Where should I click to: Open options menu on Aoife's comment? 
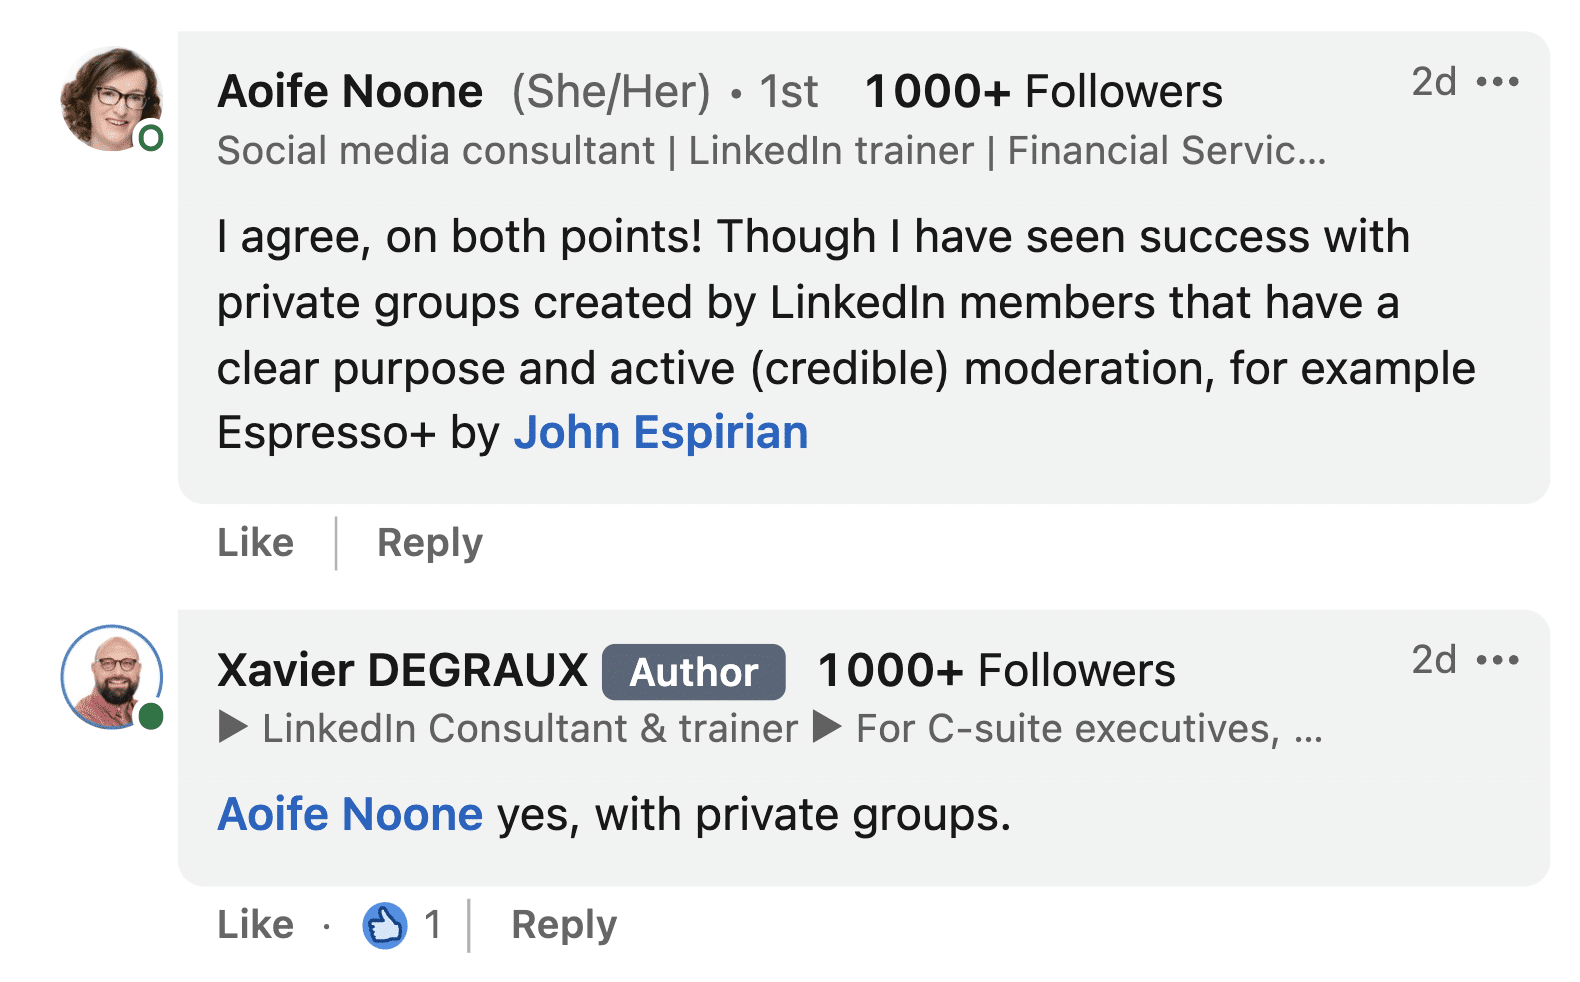tap(1497, 82)
